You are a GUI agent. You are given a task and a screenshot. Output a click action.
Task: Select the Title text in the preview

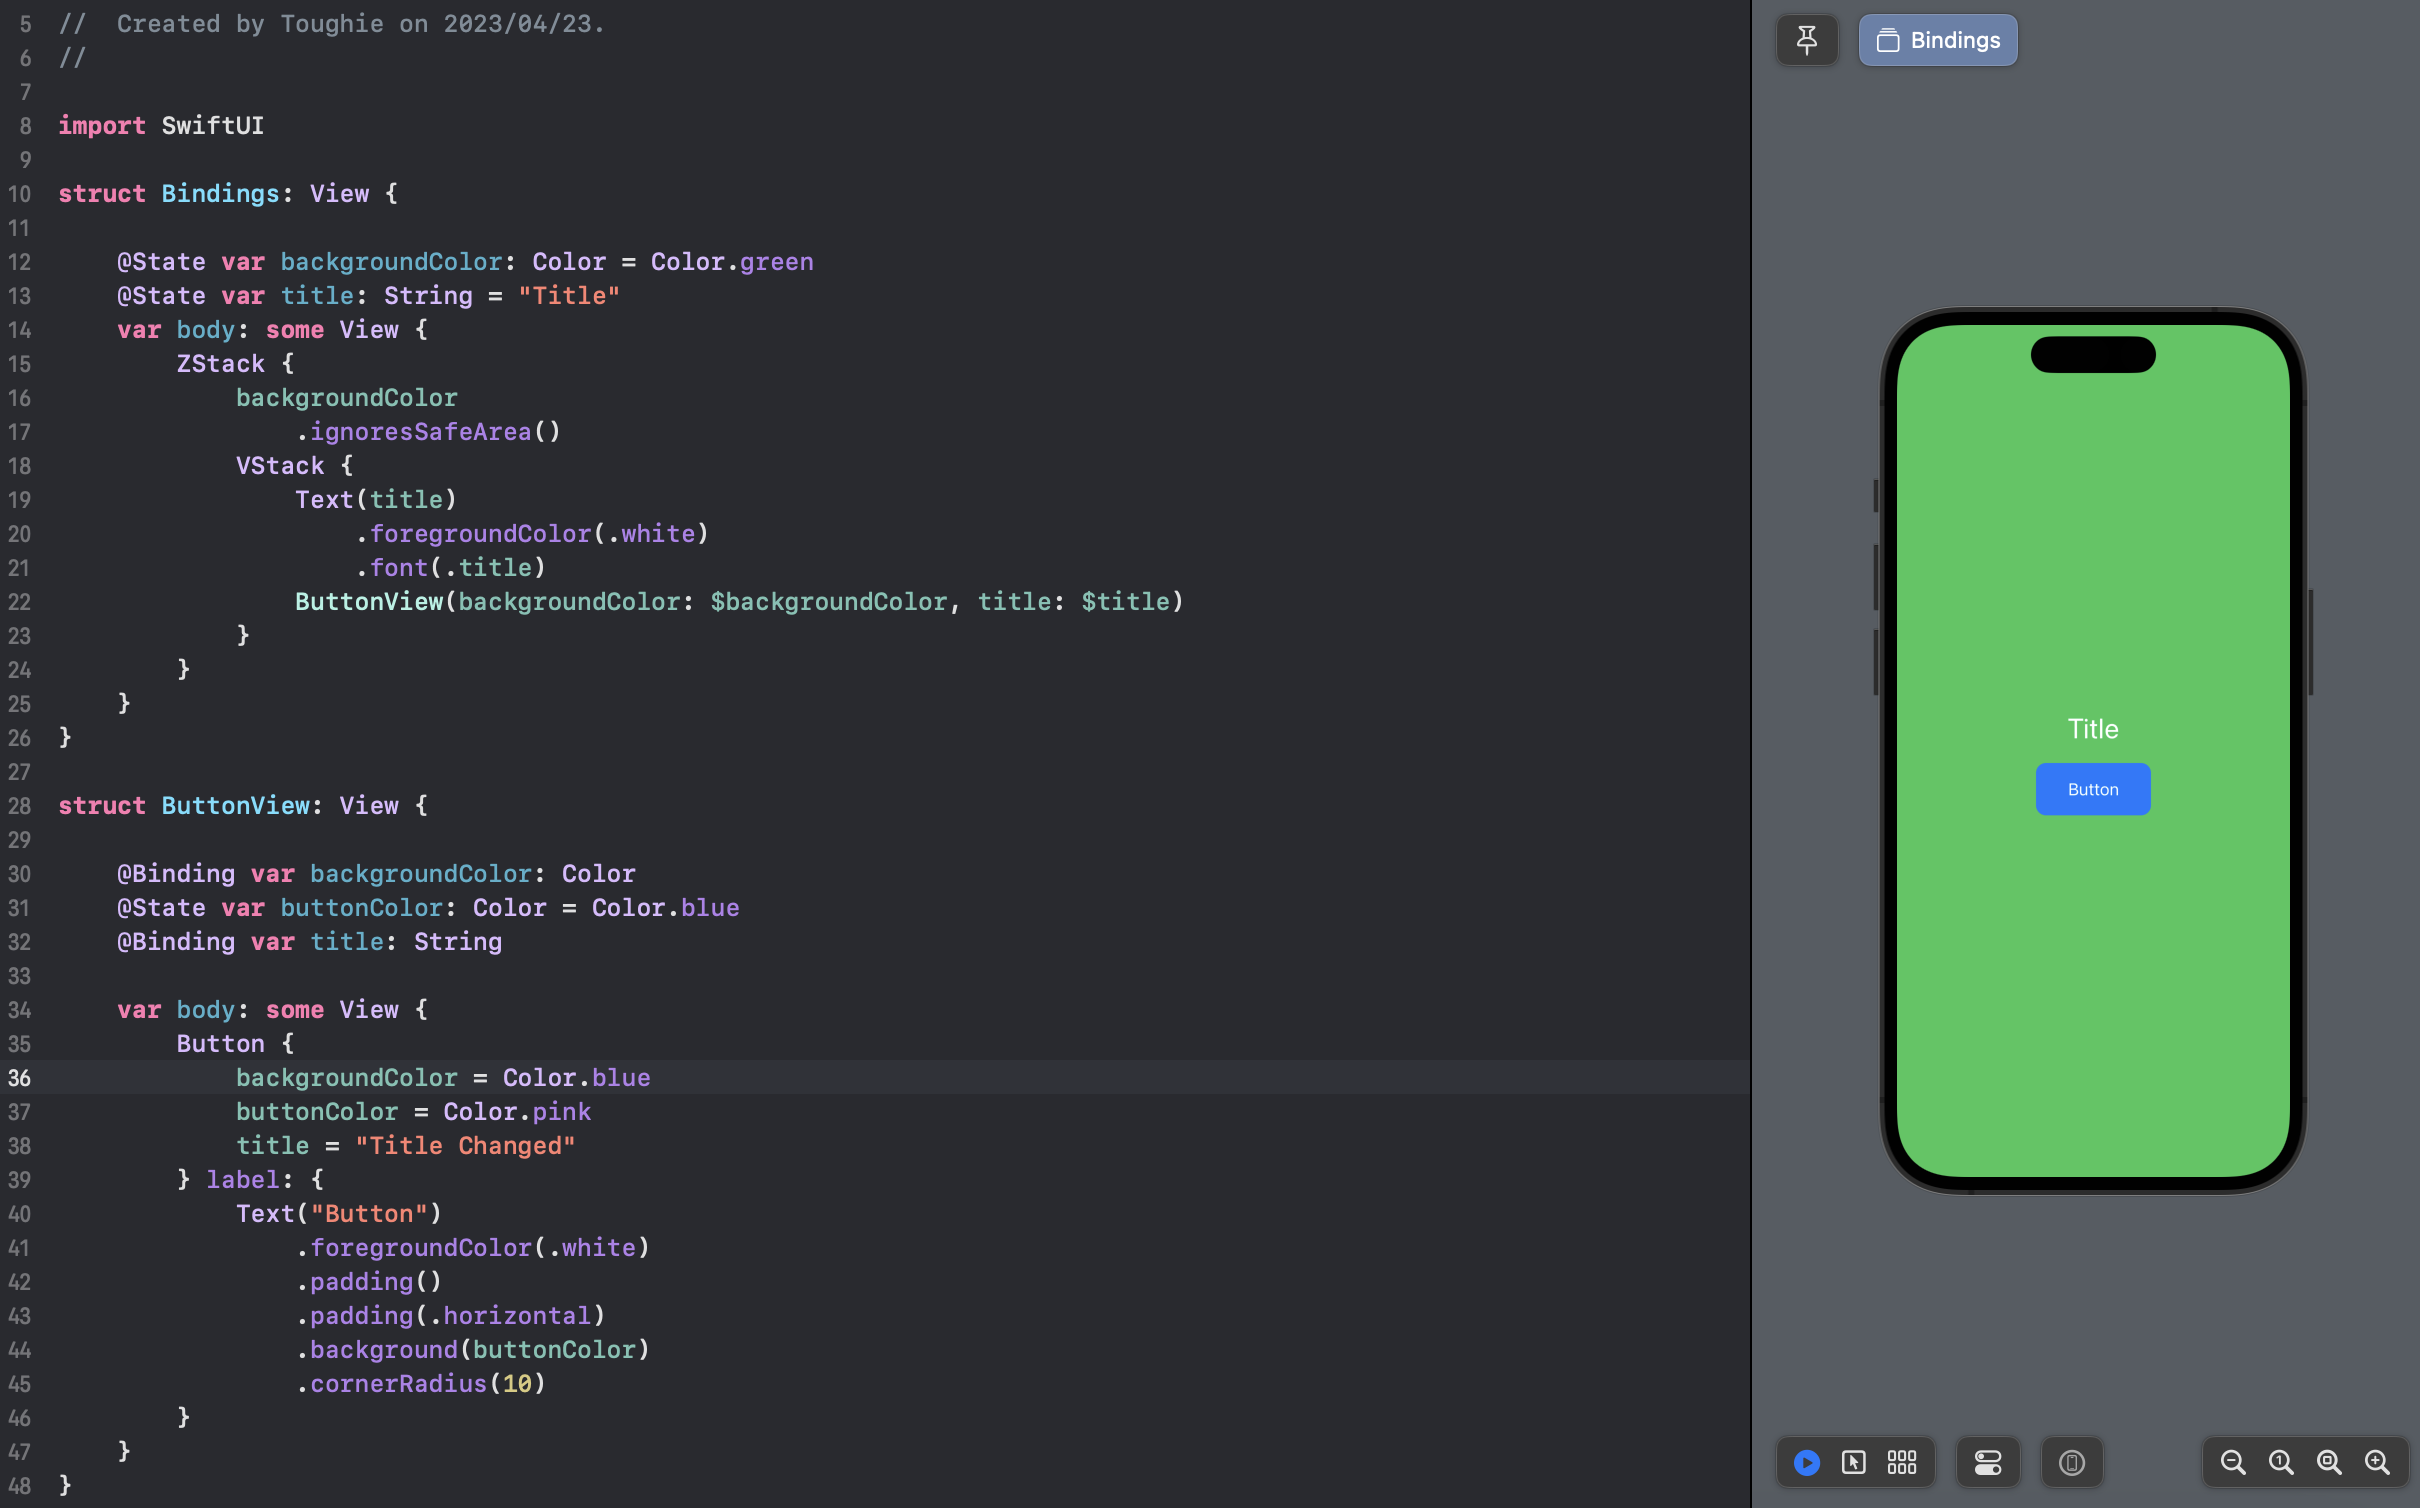click(2092, 729)
